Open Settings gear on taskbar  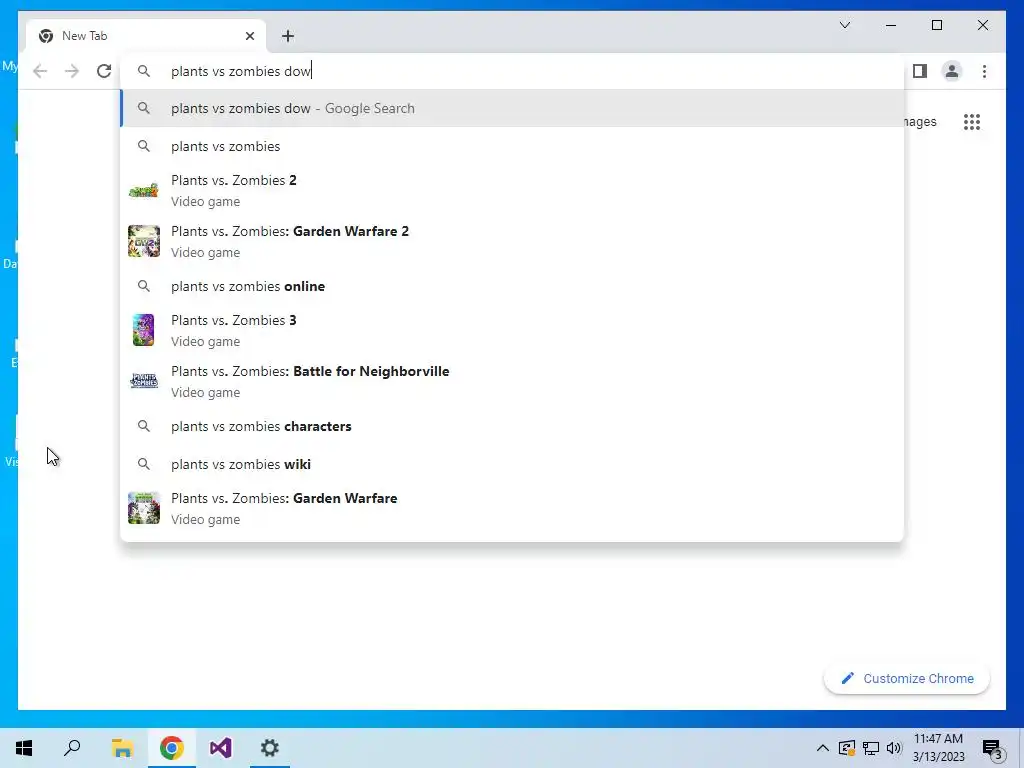tap(270, 748)
